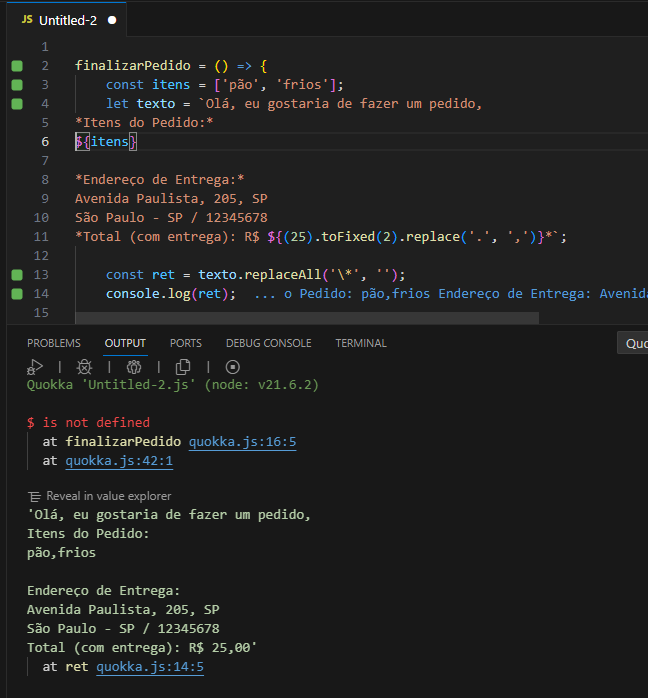The width and height of the screenshot is (648, 698).
Task: Open the TERMINAL panel tab
Action: tap(361, 343)
